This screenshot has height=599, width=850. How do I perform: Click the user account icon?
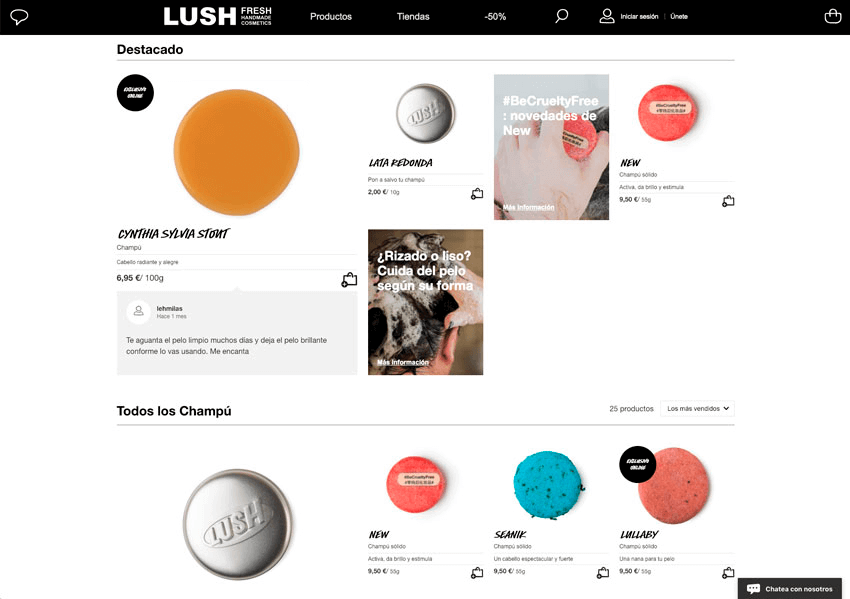607,16
